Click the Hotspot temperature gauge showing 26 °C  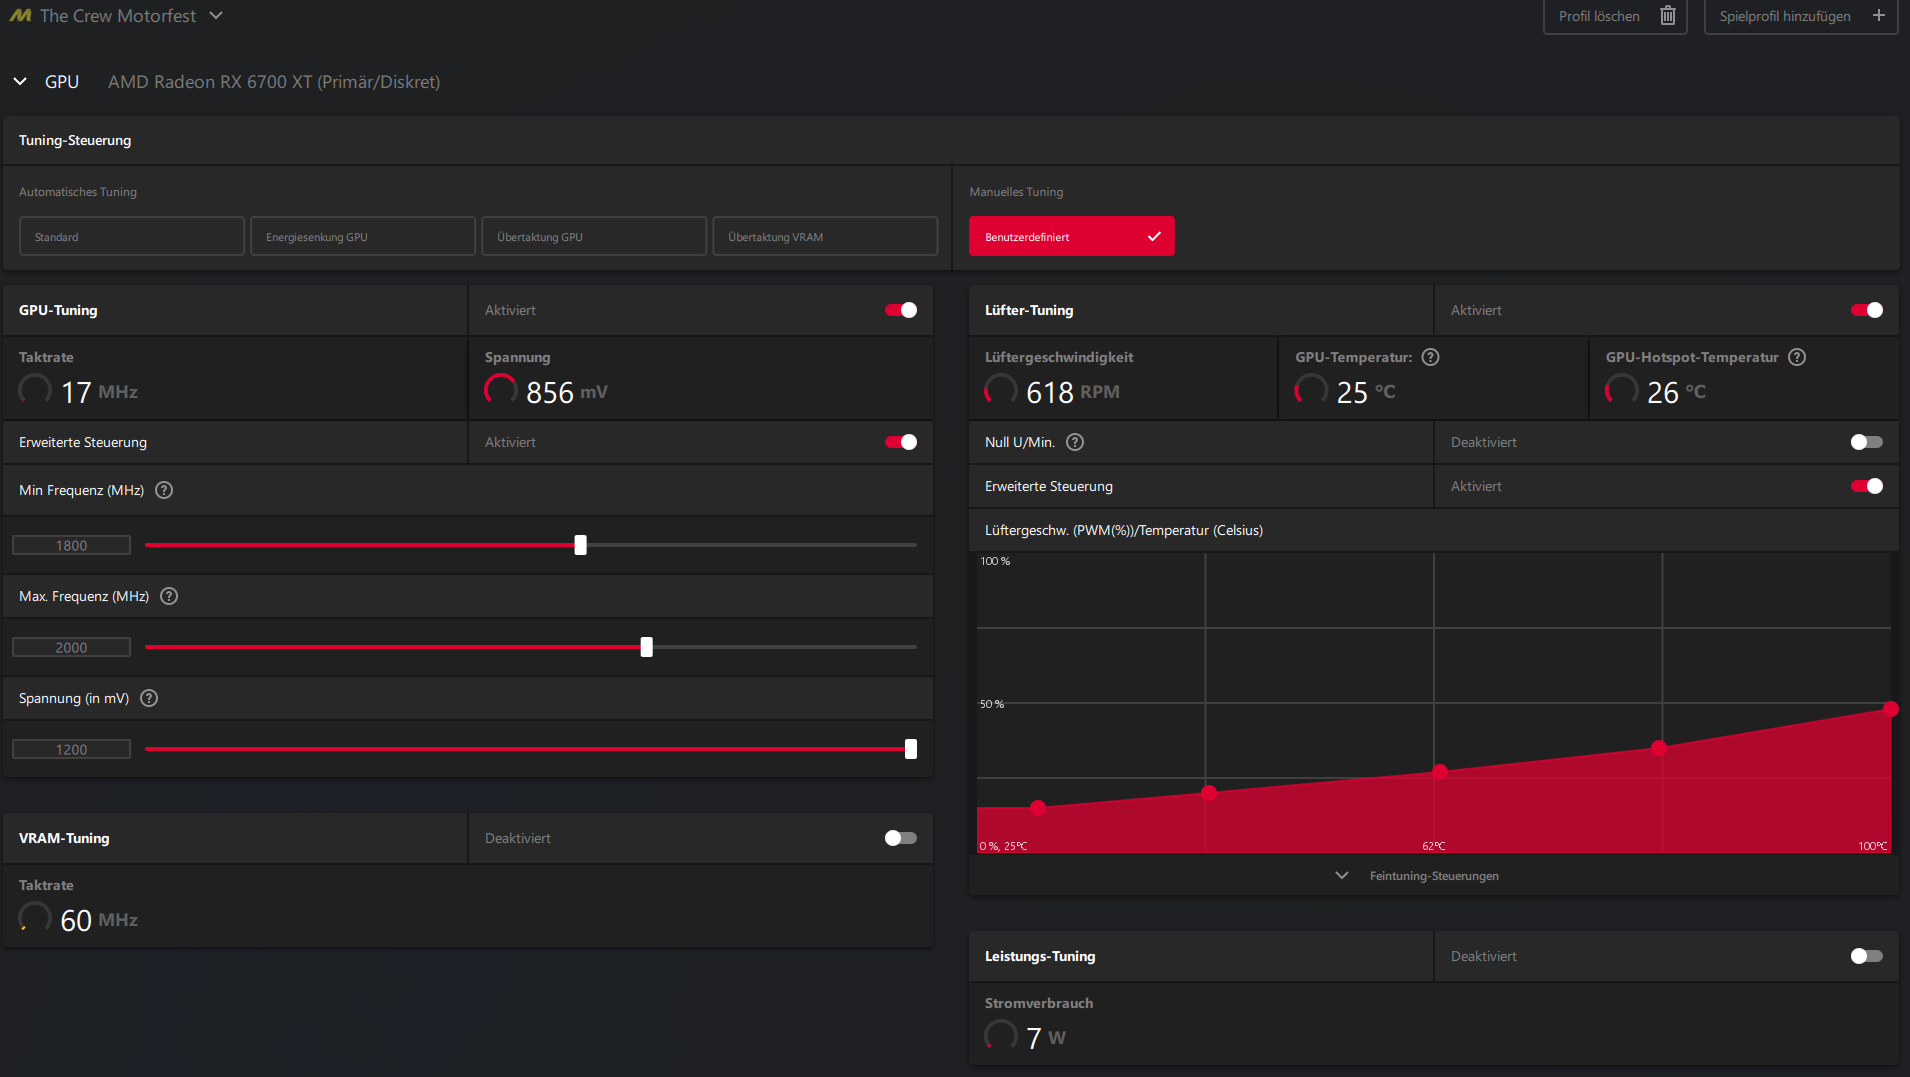(1622, 390)
